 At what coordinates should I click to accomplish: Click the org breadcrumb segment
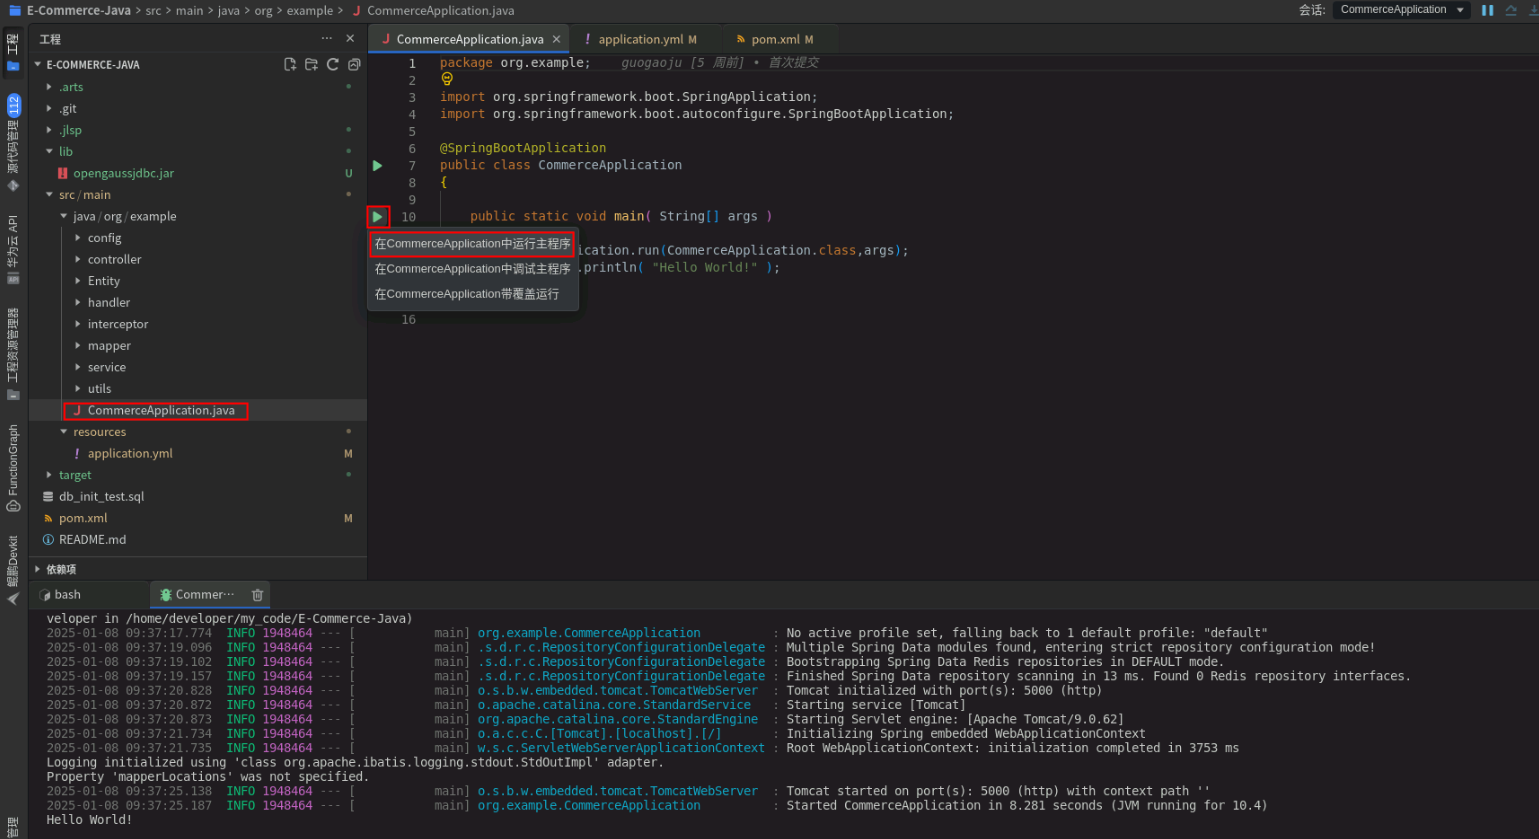[x=263, y=11]
